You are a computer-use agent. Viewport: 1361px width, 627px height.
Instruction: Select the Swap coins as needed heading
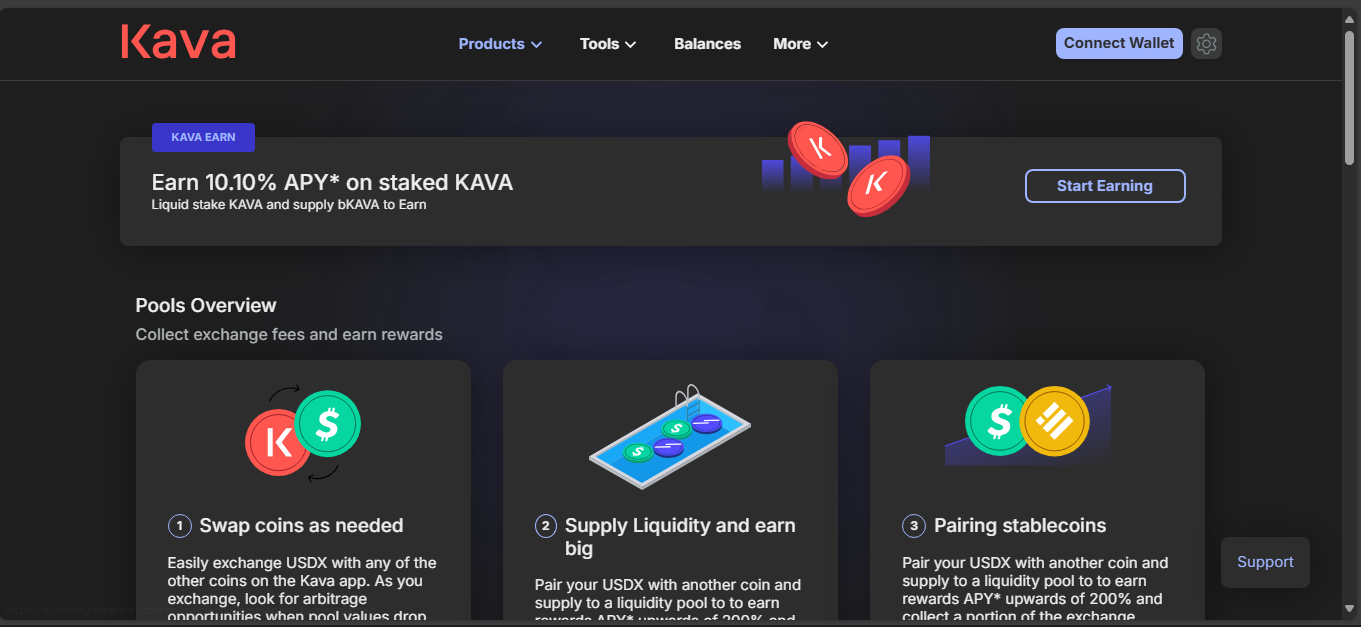(301, 526)
